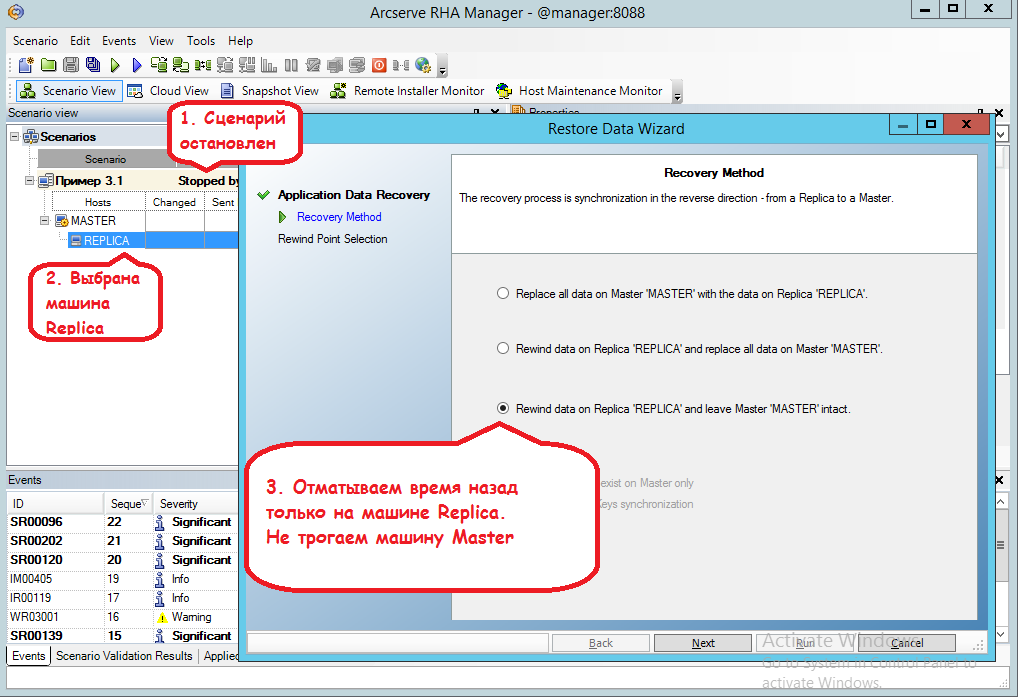The image size is (1018, 697).
Task: Click the Seque column sort arrow
Action: click(x=144, y=504)
